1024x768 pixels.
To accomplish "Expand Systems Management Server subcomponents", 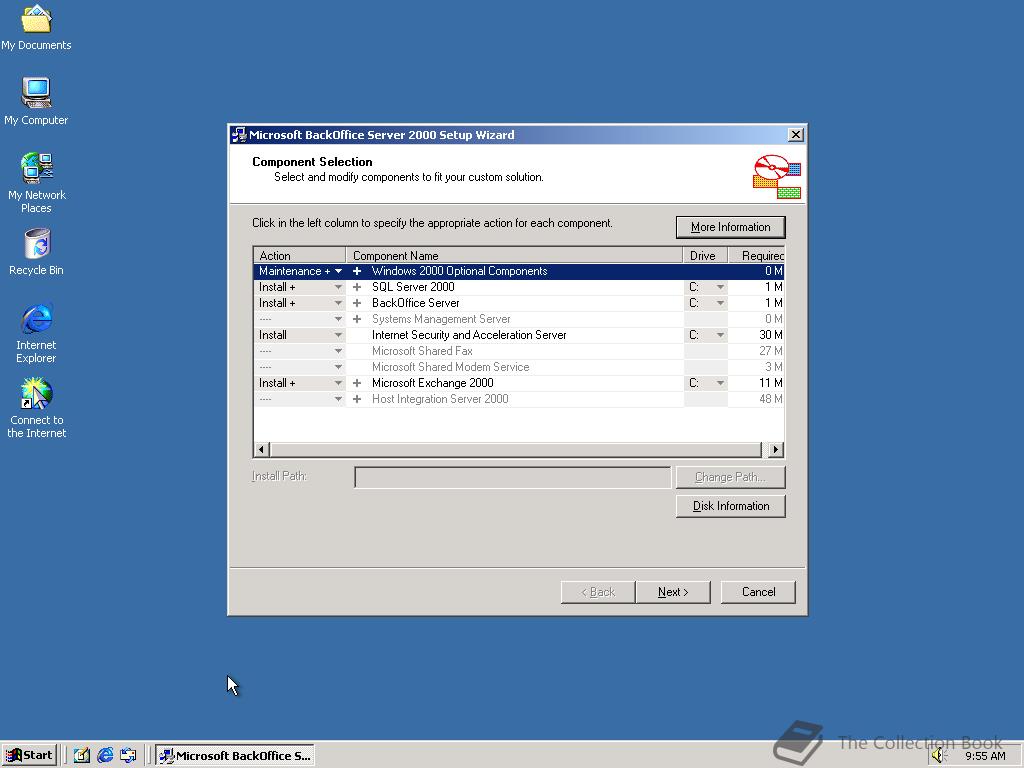I will [357, 319].
